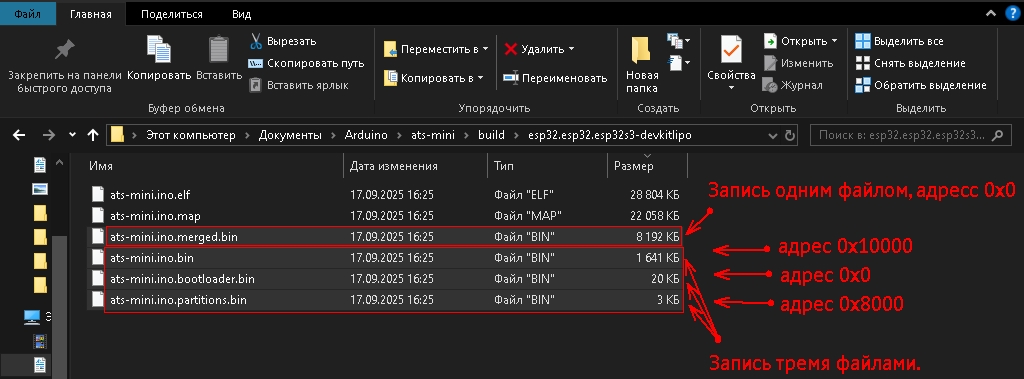Open Свойства of the selection
This screenshot has height=379, width=1024.
point(731,59)
